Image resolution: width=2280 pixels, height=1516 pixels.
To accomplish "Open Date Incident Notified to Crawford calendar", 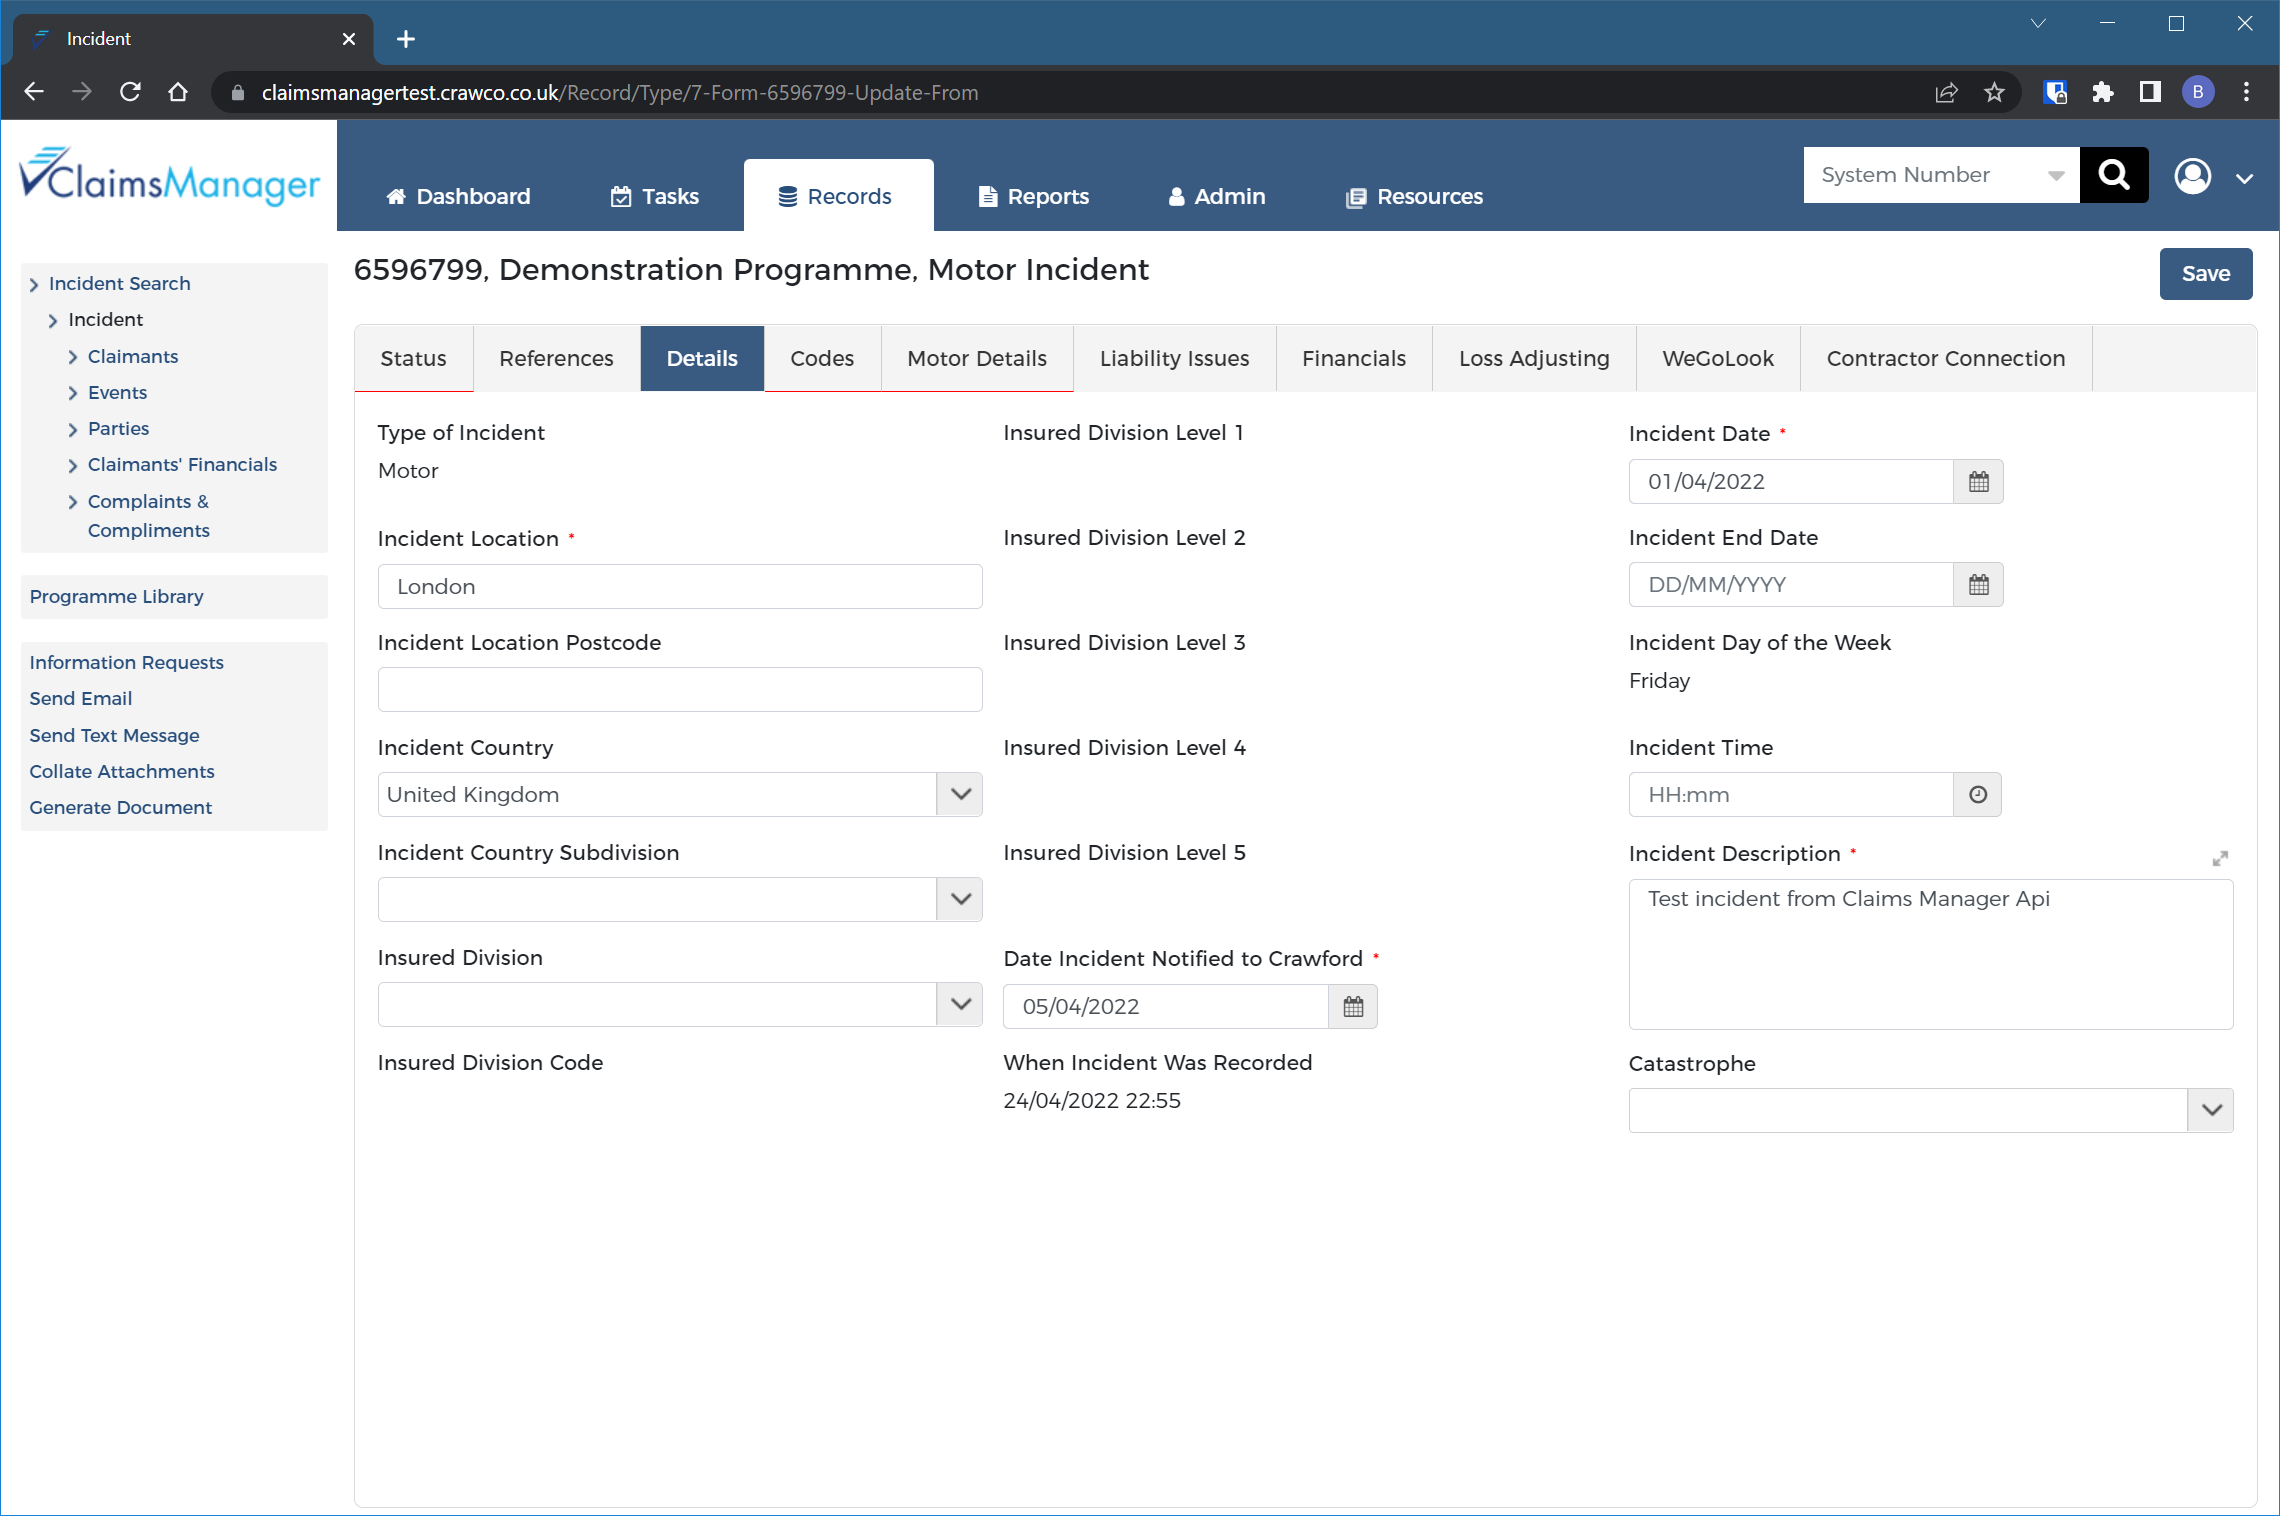I will [x=1353, y=1007].
